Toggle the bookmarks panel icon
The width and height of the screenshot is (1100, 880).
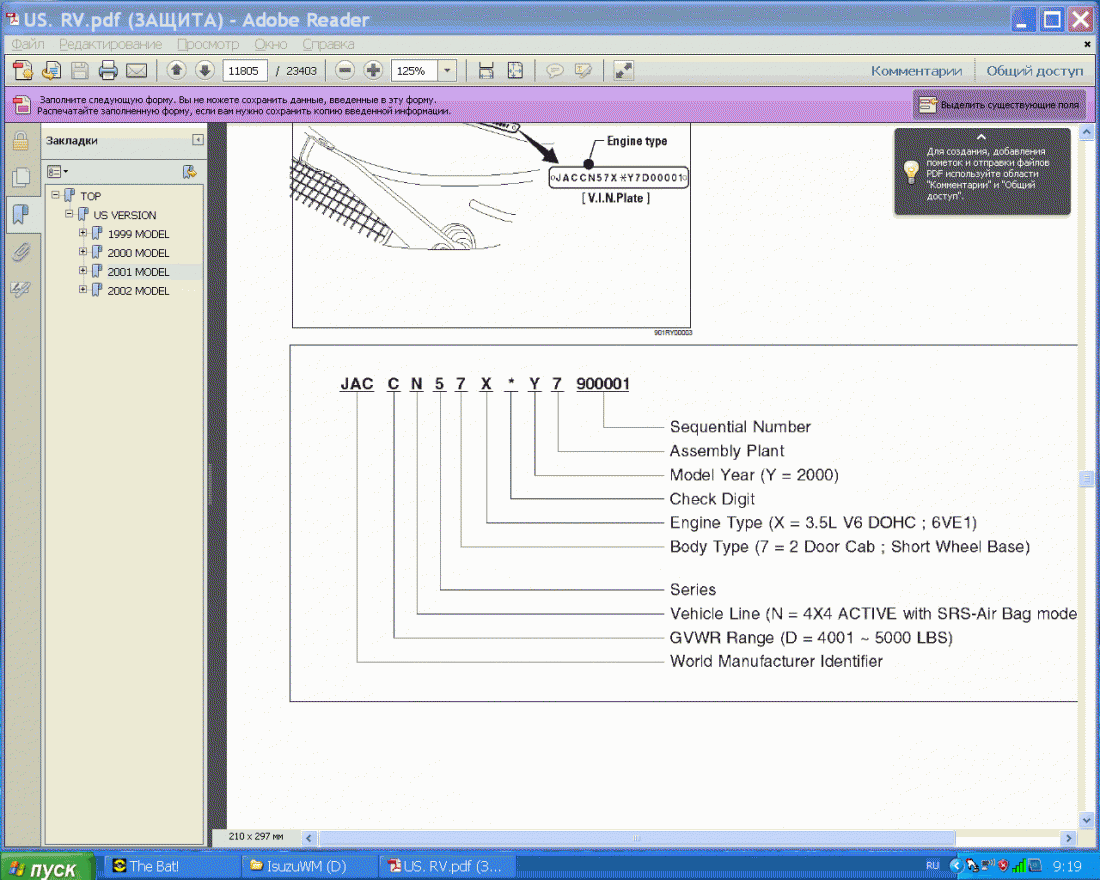(x=20, y=214)
